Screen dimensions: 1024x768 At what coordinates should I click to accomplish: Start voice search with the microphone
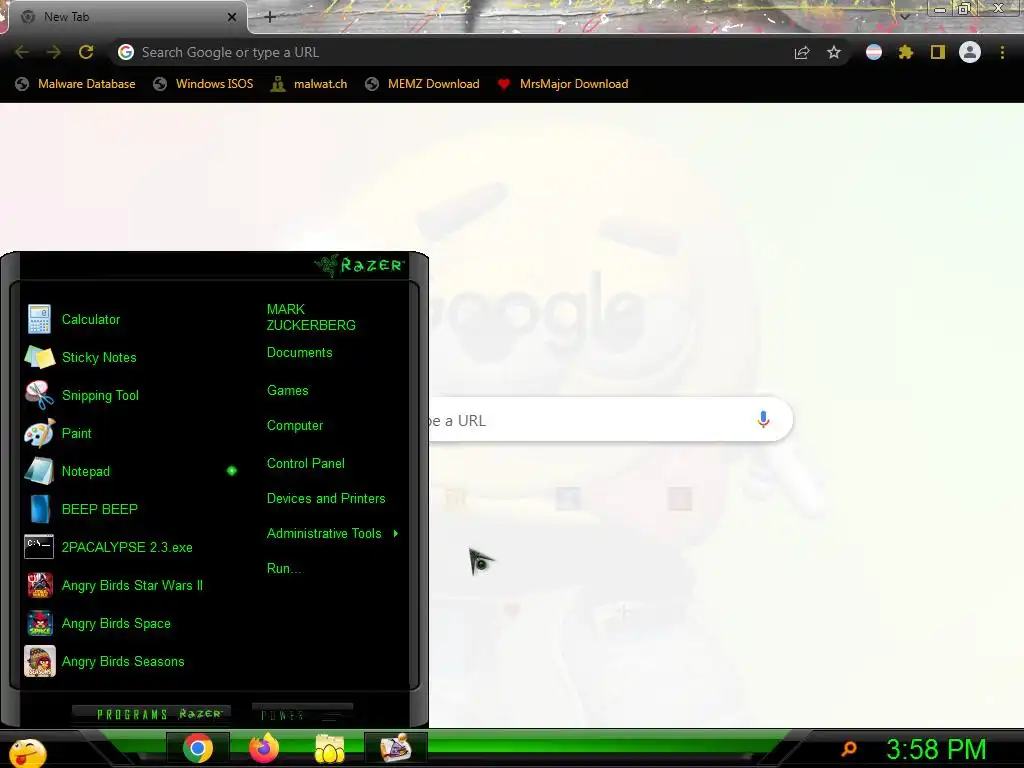tap(763, 419)
